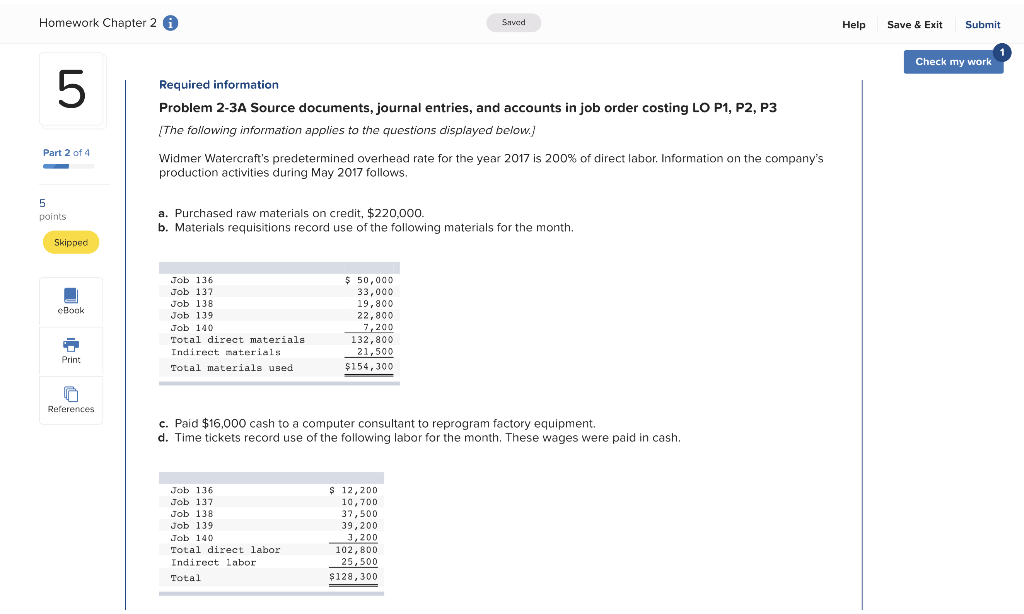Click Submit to turn in homework
Image resolution: width=1024 pixels, height=614 pixels.
coord(982,24)
